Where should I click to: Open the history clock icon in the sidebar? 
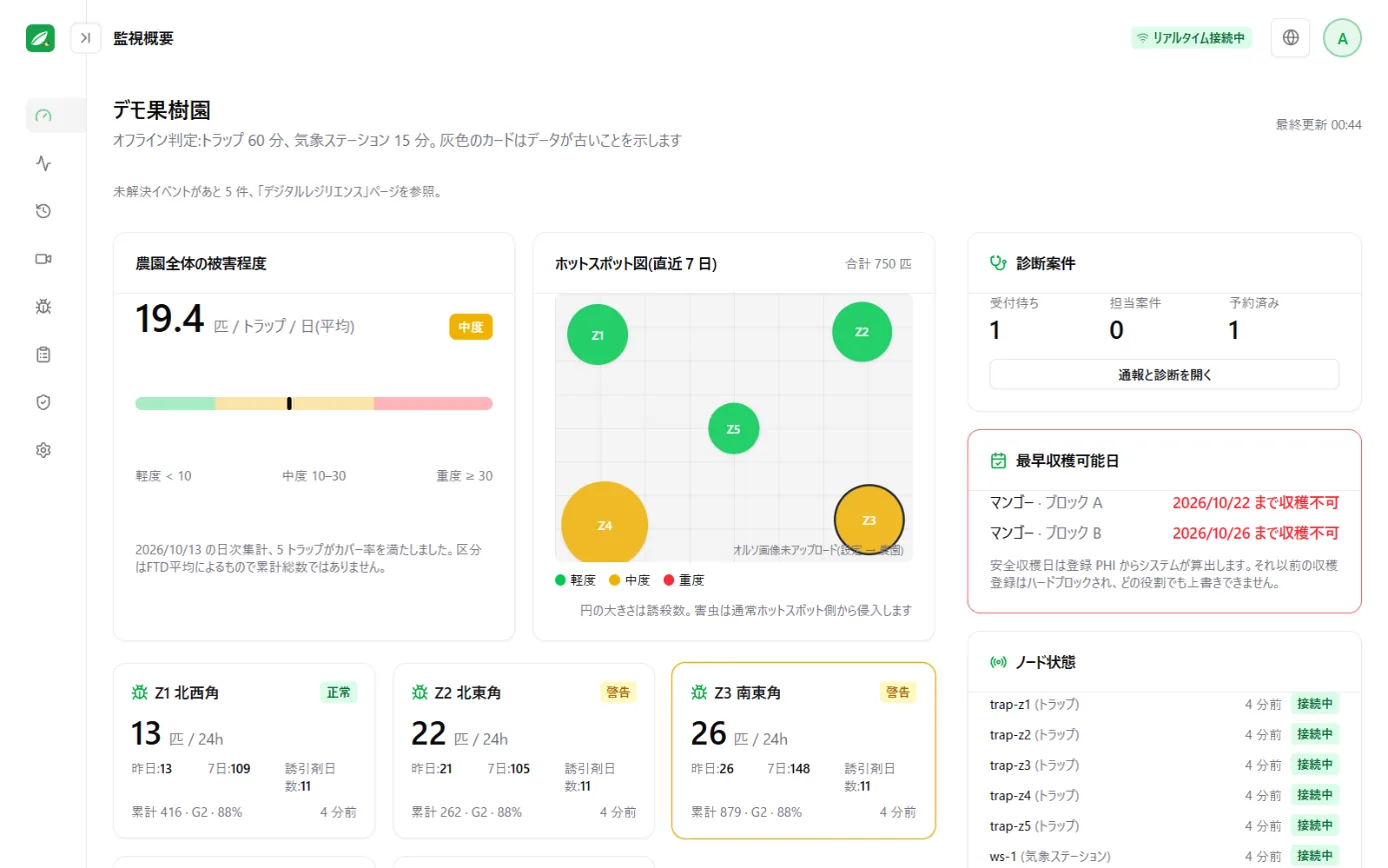pyautogui.click(x=43, y=211)
